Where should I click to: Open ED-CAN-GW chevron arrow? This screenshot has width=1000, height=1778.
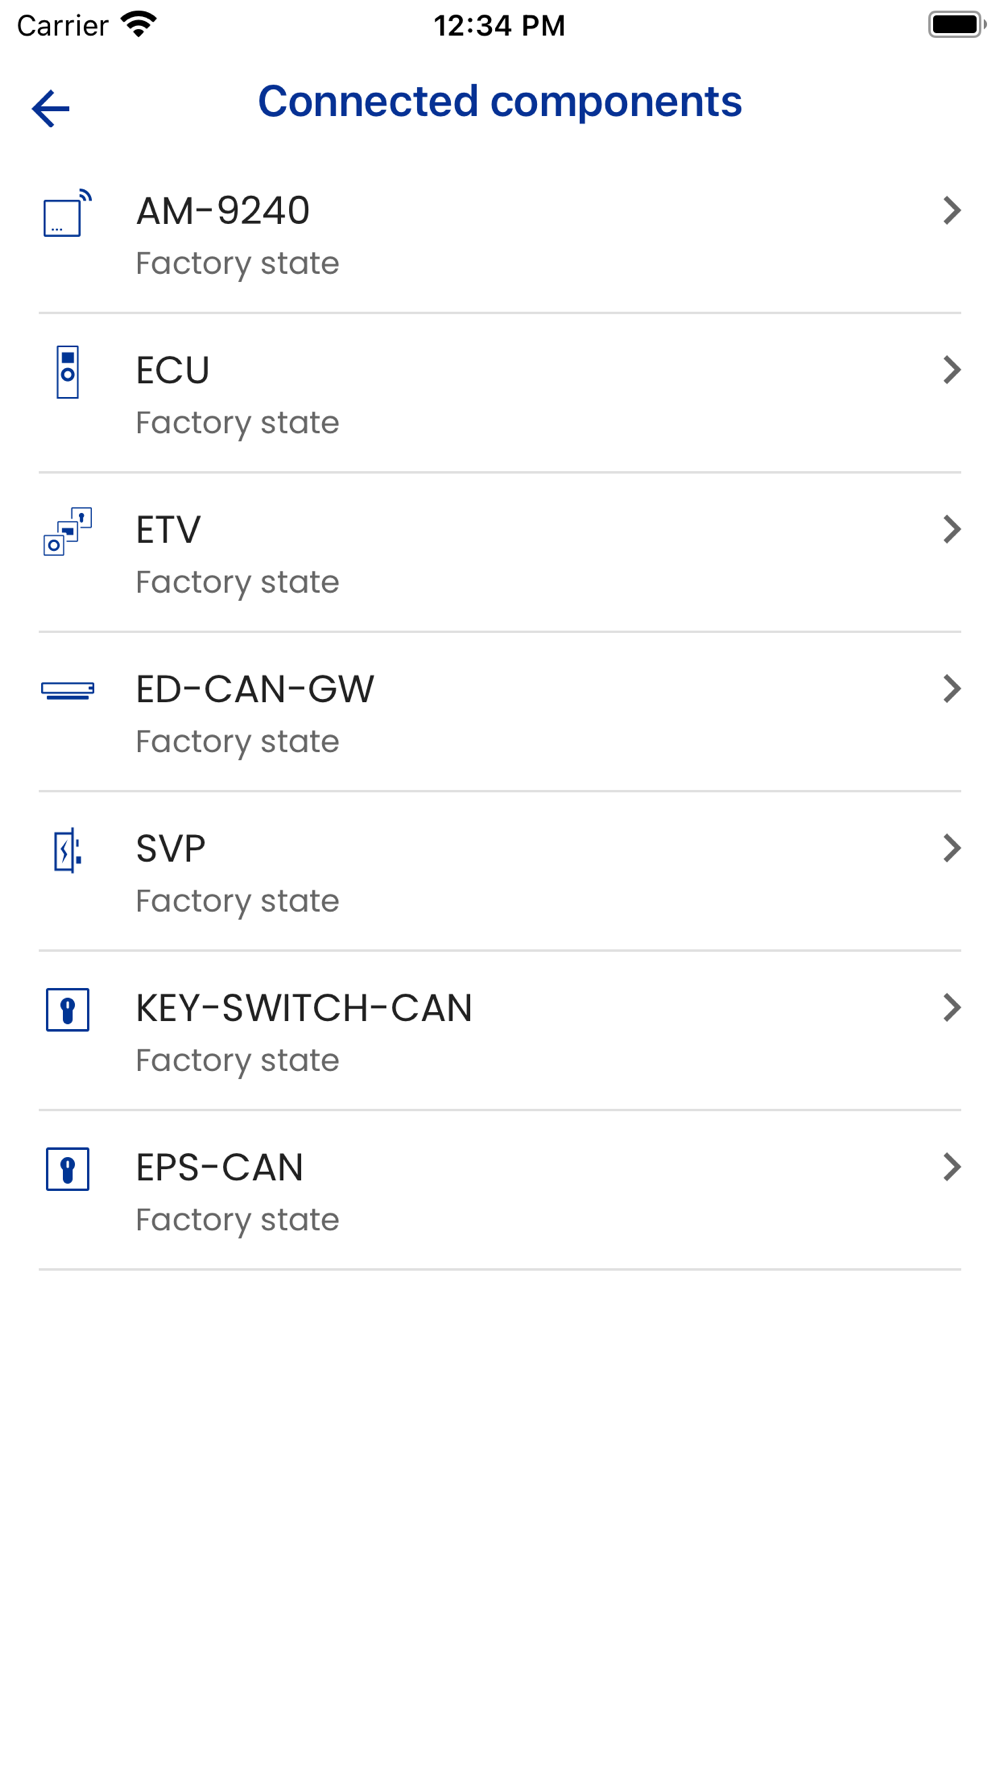click(951, 689)
